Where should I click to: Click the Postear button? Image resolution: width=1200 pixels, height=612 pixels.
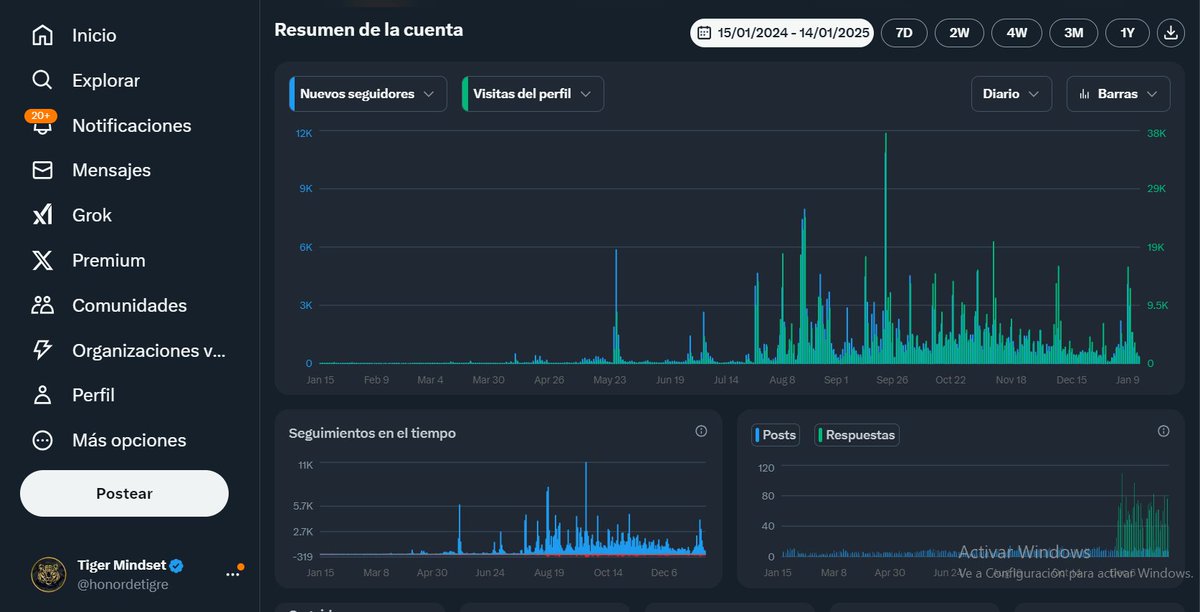pos(124,493)
